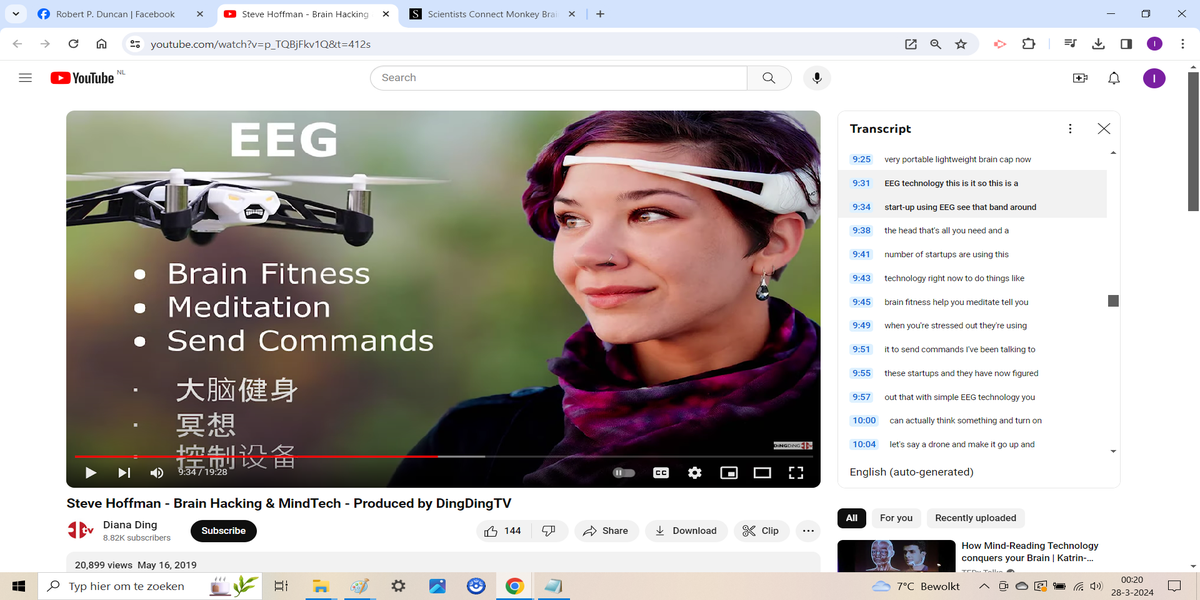The width and height of the screenshot is (1200, 600).
Task: Open Chrome downloads
Action: 1098,44
